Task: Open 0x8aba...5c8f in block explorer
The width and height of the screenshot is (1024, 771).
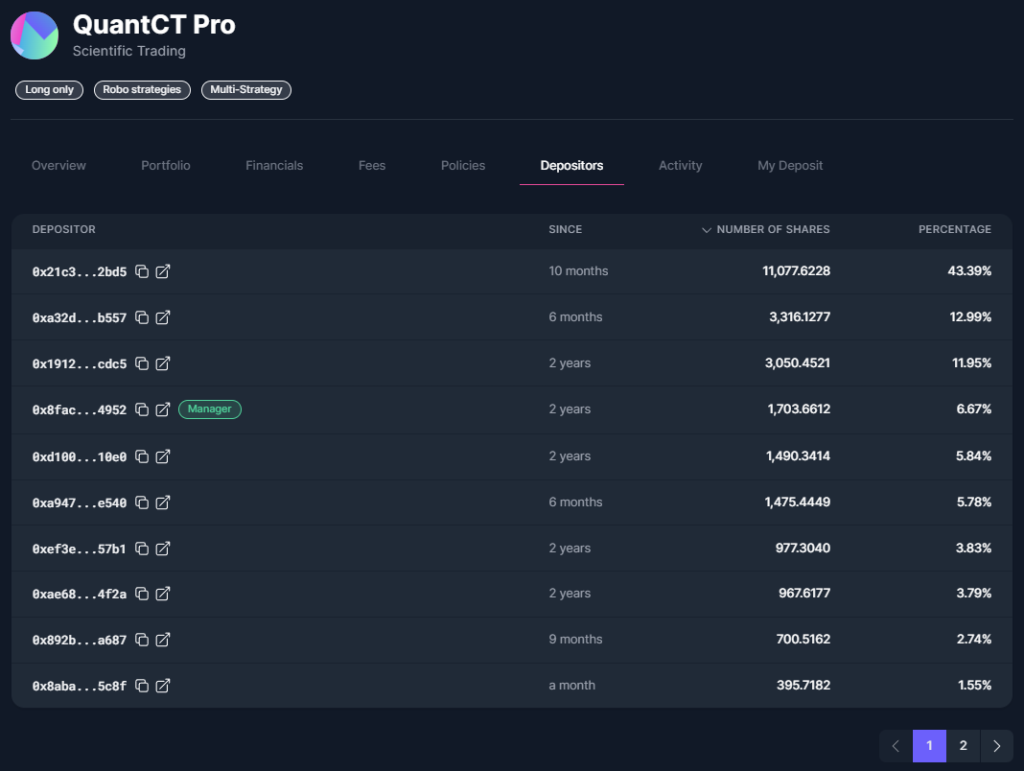Action: pos(163,686)
